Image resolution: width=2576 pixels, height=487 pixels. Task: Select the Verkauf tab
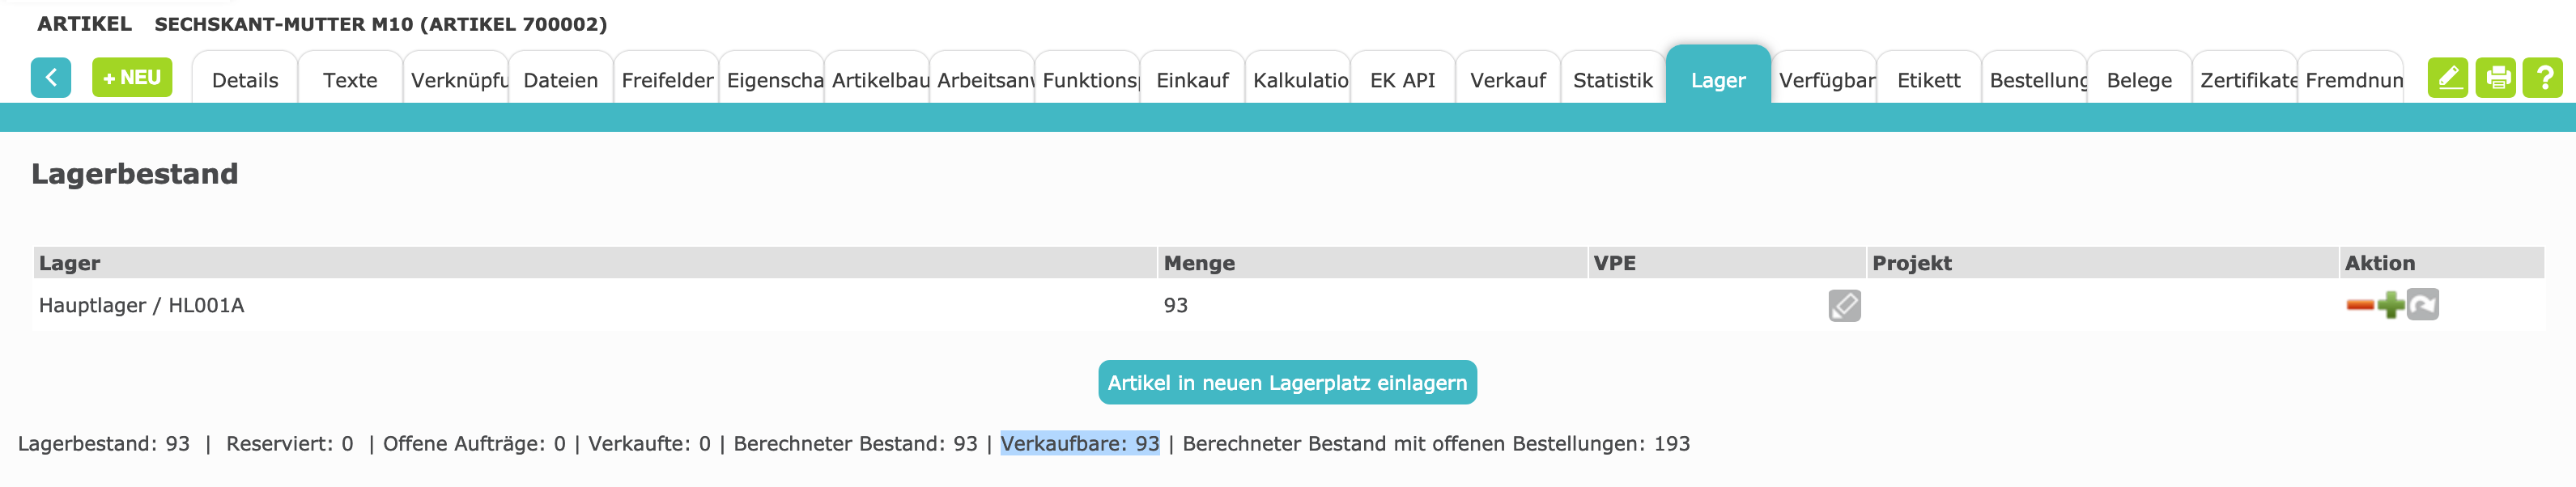[x=1507, y=80]
